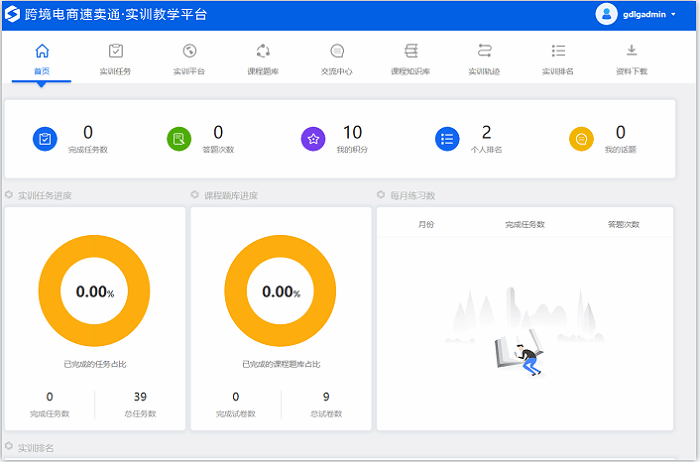
Task: Click green 答题次数 search-document icon
Action: pyautogui.click(x=179, y=139)
